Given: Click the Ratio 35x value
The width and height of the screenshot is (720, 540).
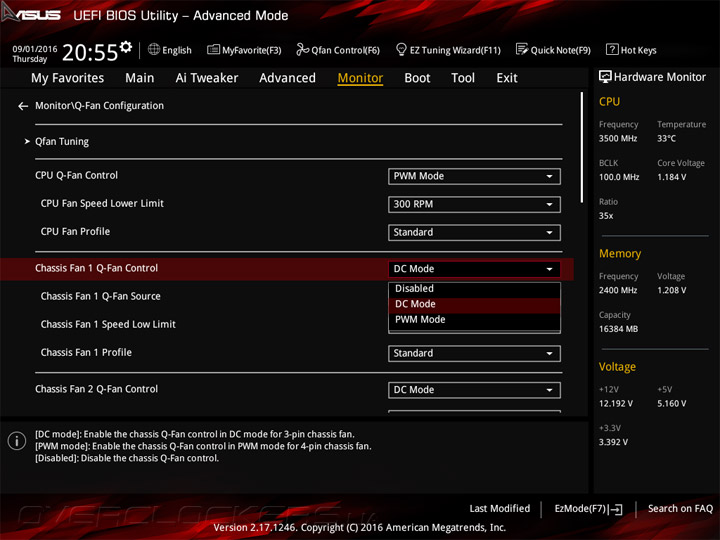Looking at the screenshot, I should click(606, 216).
